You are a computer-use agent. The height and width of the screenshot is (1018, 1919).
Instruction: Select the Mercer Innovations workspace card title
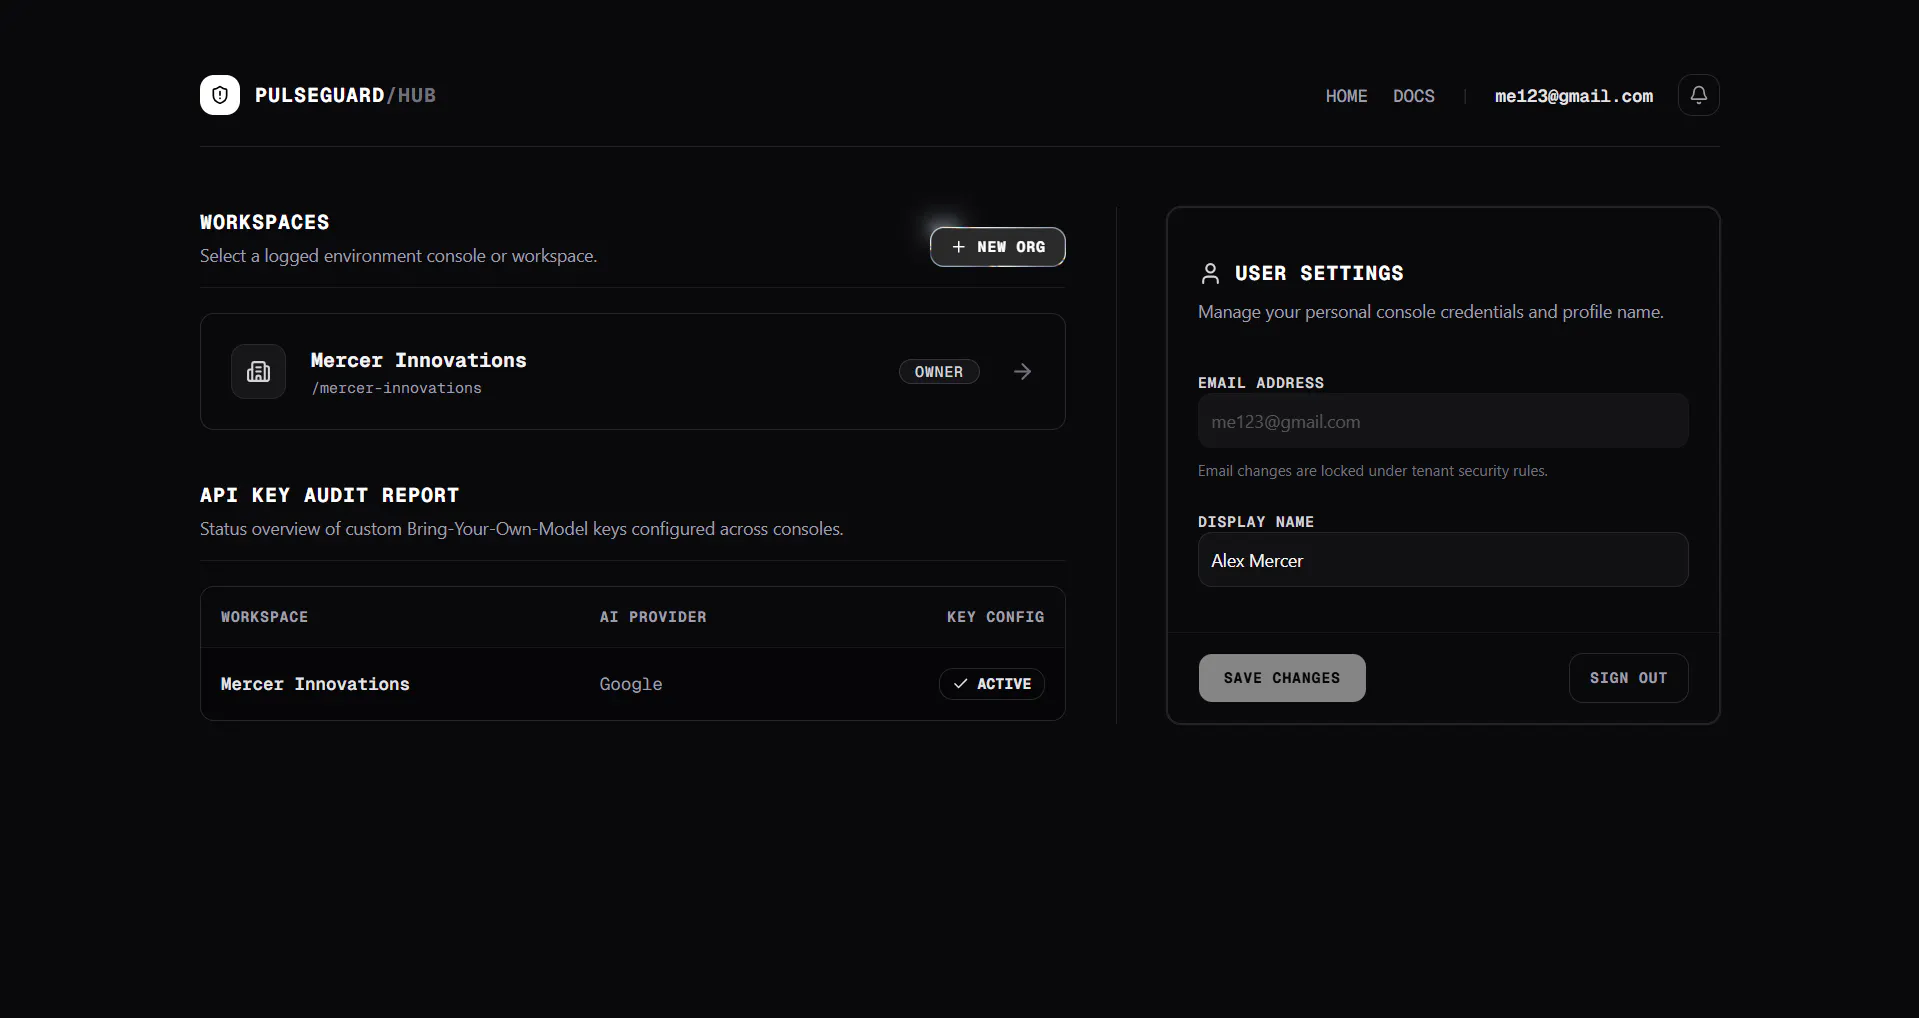[x=418, y=360]
